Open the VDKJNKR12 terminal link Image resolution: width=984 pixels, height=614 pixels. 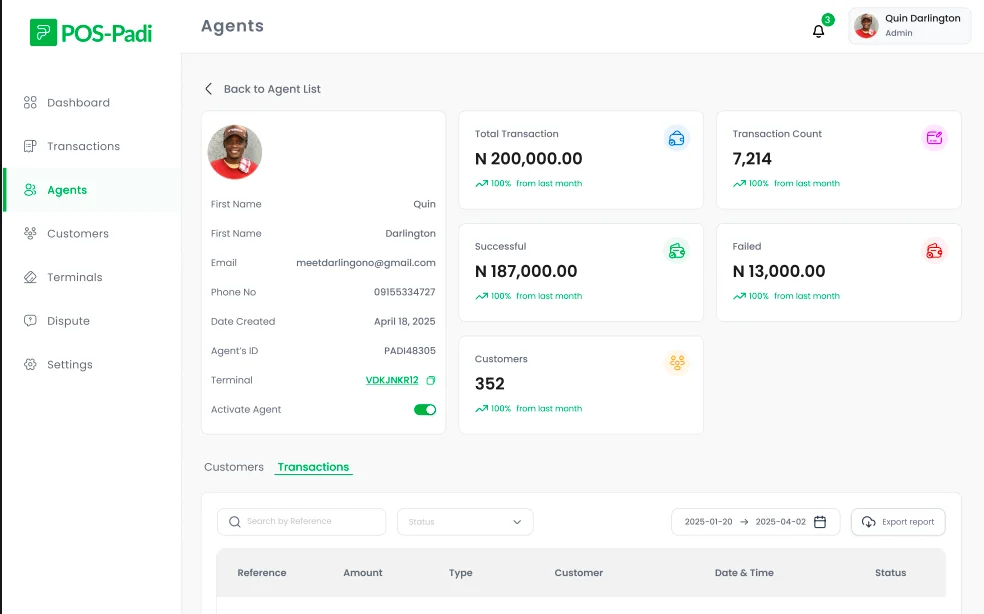(392, 381)
